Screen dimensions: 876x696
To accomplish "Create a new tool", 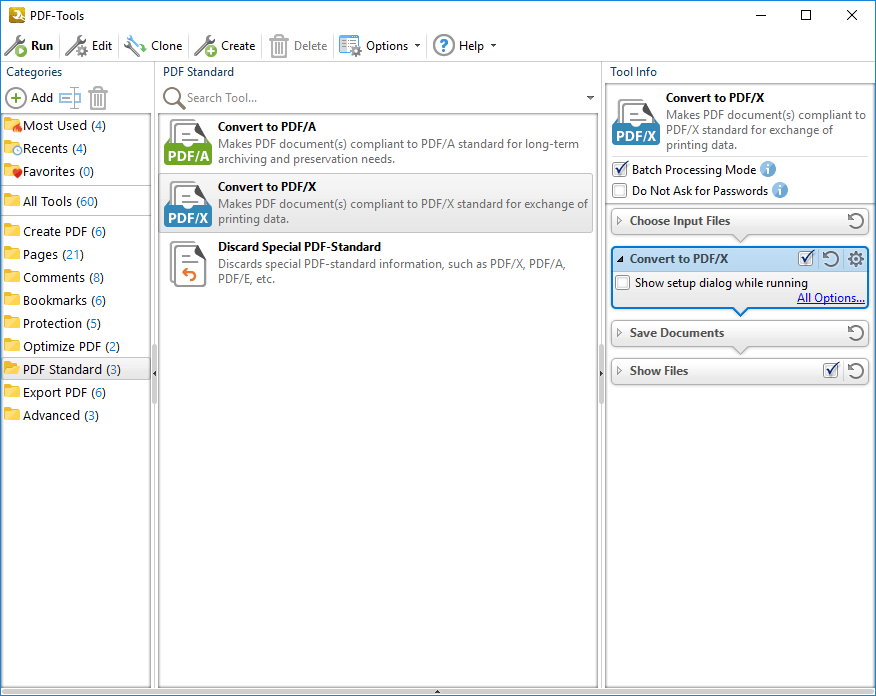I will pyautogui.click(x=225, y=46).
